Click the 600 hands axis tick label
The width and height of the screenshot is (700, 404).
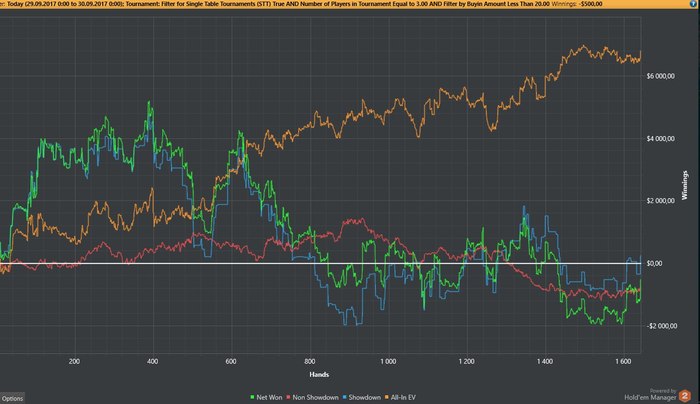click(231, 361)
